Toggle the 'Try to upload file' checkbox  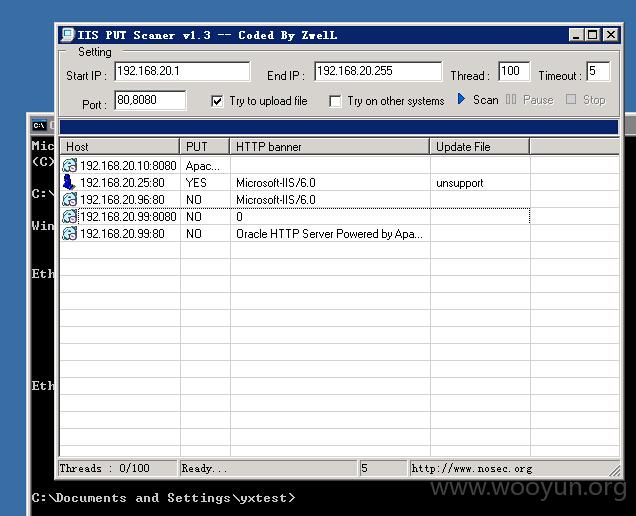click(217, 101)
